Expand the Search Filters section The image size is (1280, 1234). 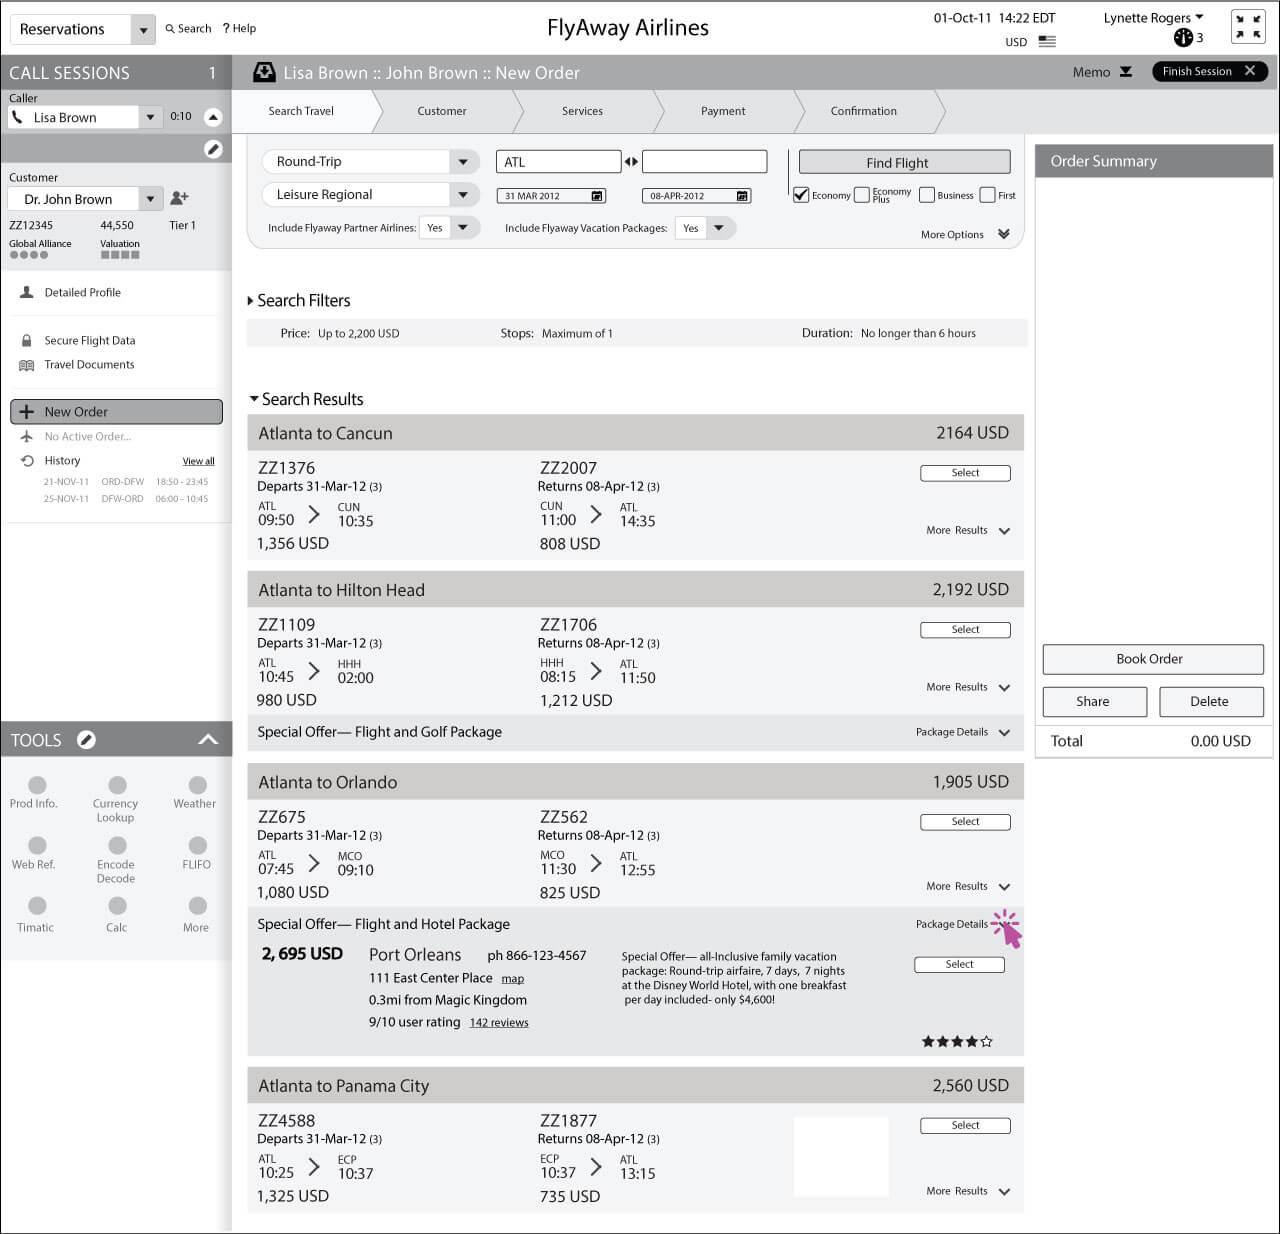(251, 301)
